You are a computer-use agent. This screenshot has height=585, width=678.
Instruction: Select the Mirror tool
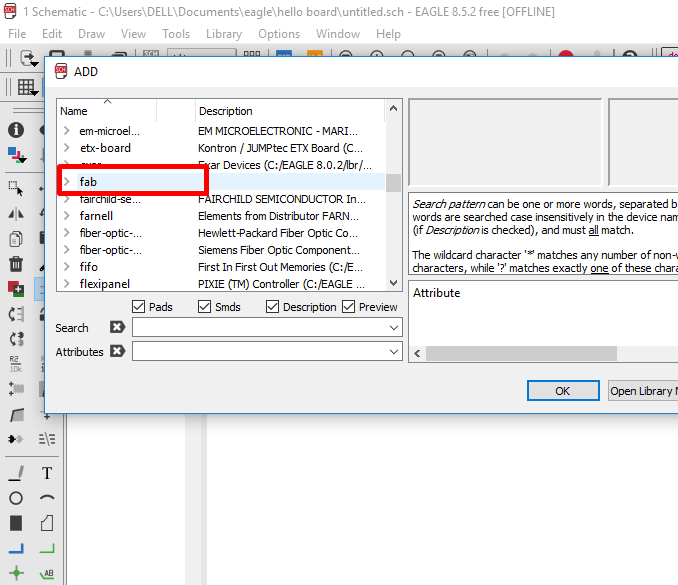[x=16, y=214]
